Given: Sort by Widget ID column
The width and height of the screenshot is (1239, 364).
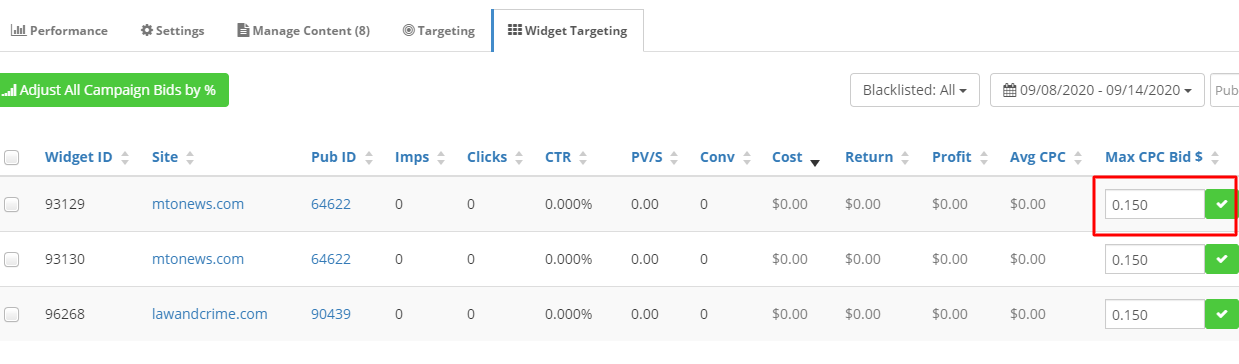Looking at the screenshot, I should click(x=87, y=157).
